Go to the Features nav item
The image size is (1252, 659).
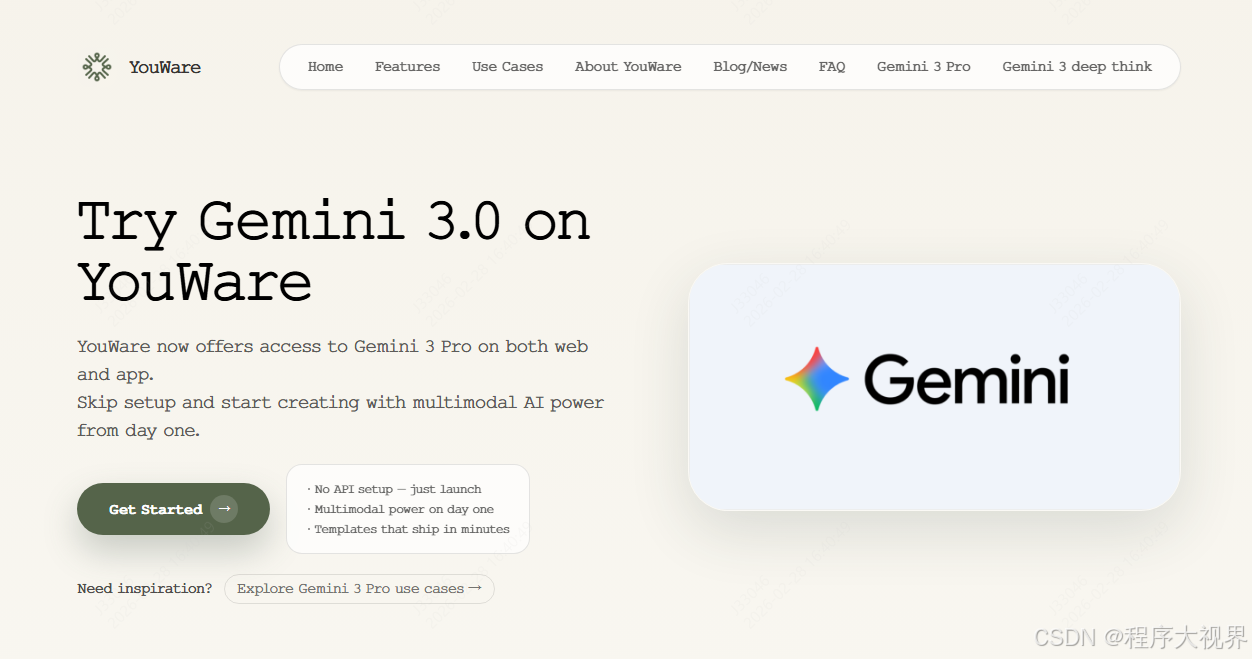pyautogui.click(x=407, y=67)
